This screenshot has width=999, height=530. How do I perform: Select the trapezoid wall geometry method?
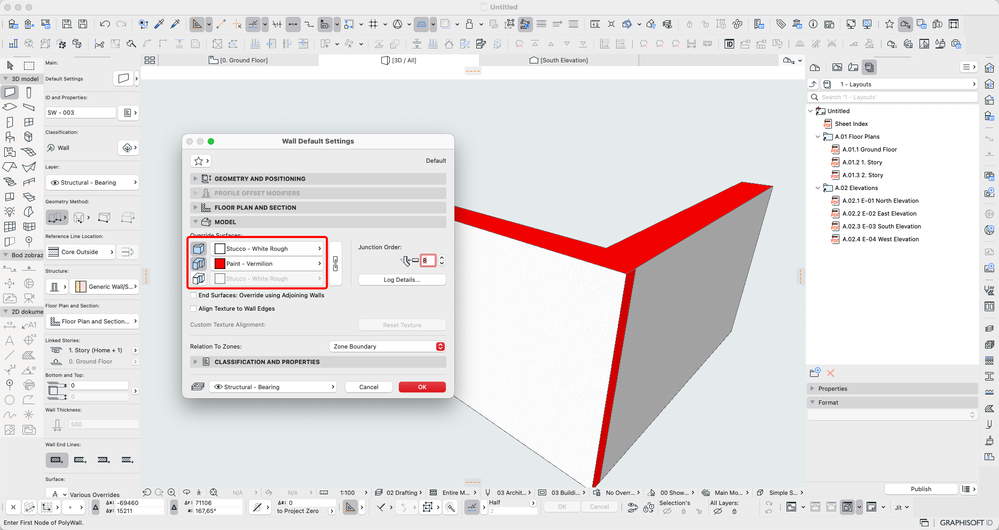104,217
